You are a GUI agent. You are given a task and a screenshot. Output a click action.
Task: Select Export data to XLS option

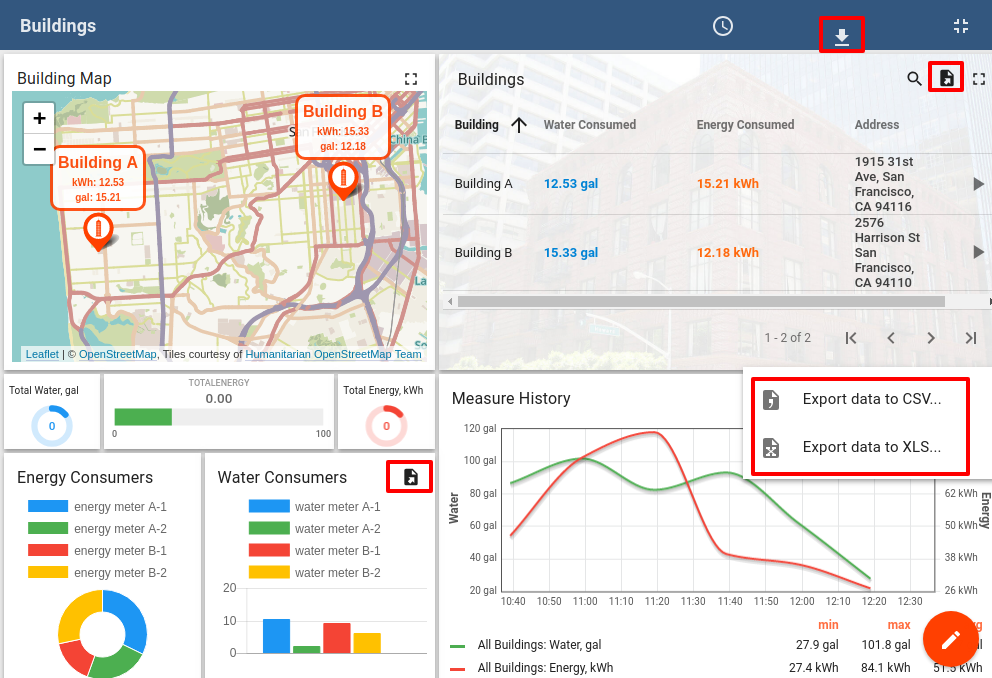pyautogui.click(x=870, y=447)
